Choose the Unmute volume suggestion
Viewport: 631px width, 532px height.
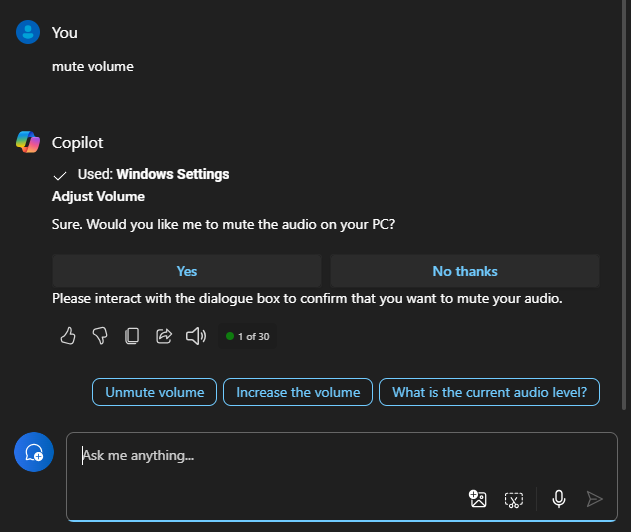pyautogui.click(x=155, y=392)
